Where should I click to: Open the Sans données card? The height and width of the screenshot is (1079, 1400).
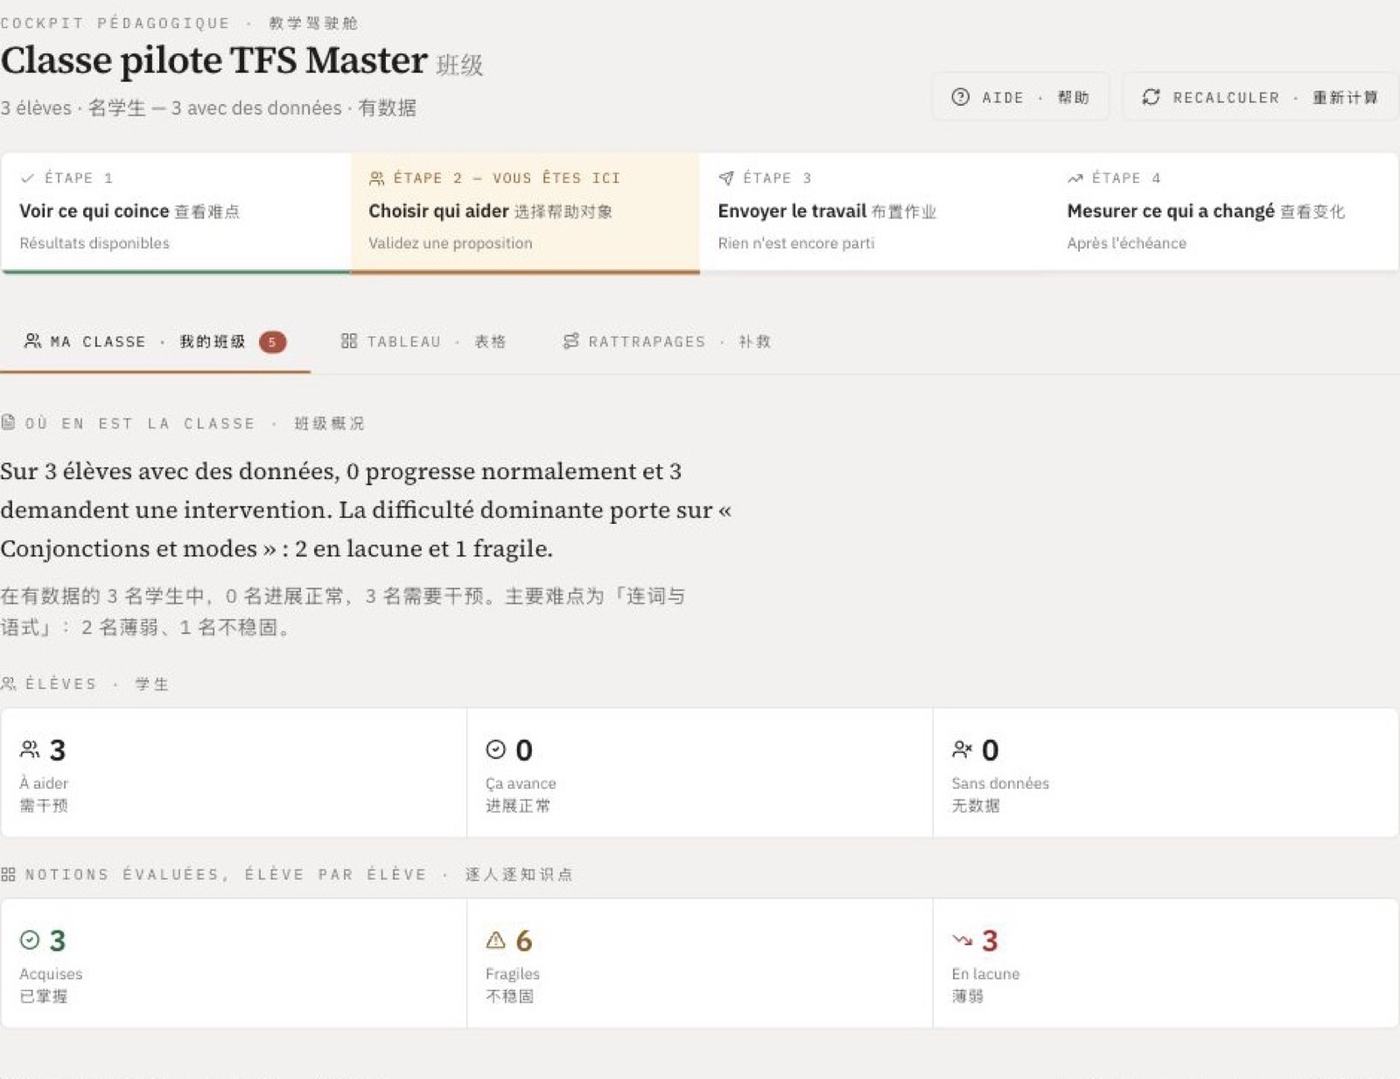1166,773
